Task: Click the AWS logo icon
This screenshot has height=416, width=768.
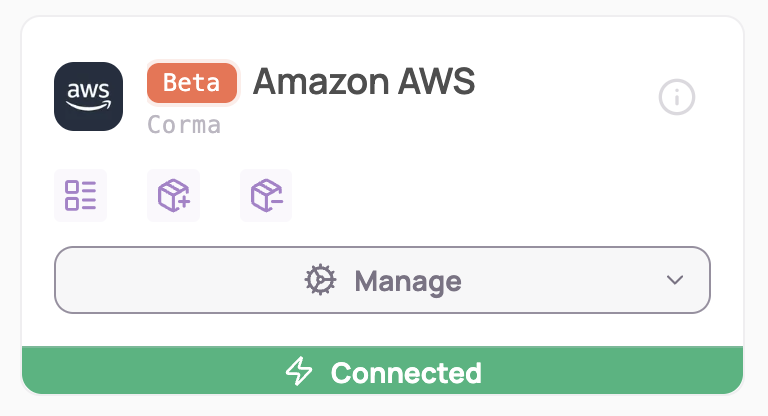Action: click(x=88, y=96)
